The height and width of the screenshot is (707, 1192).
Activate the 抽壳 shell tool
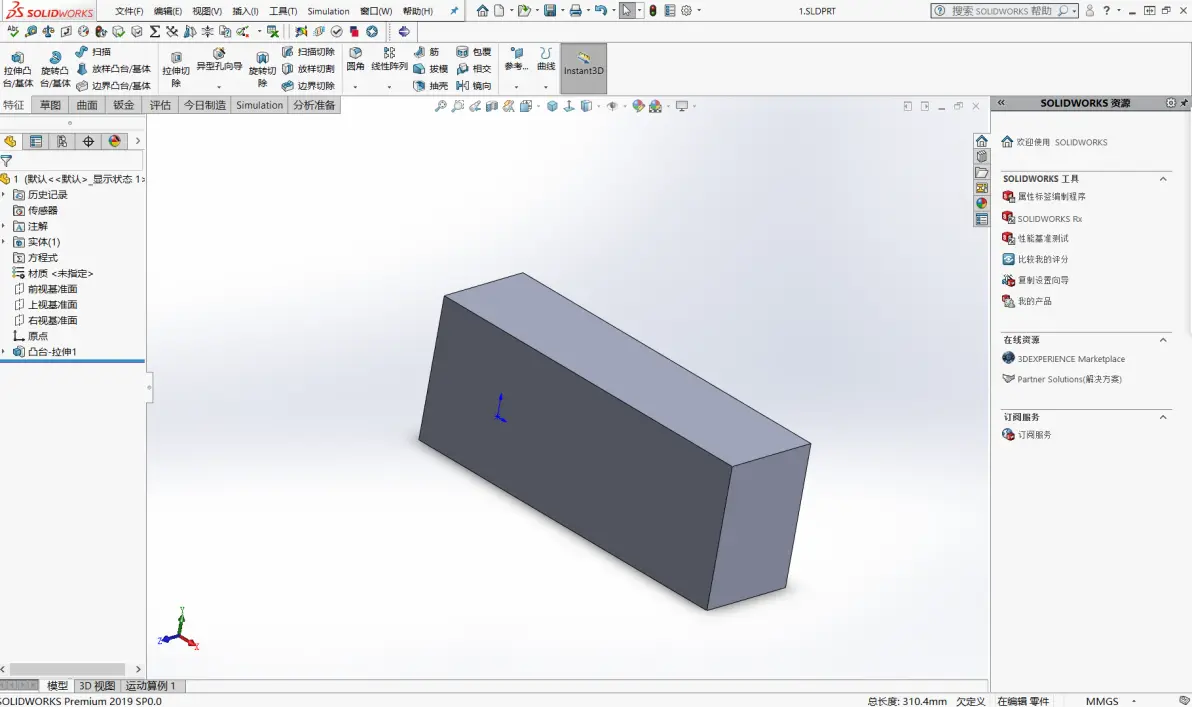(x=430, y=86)
